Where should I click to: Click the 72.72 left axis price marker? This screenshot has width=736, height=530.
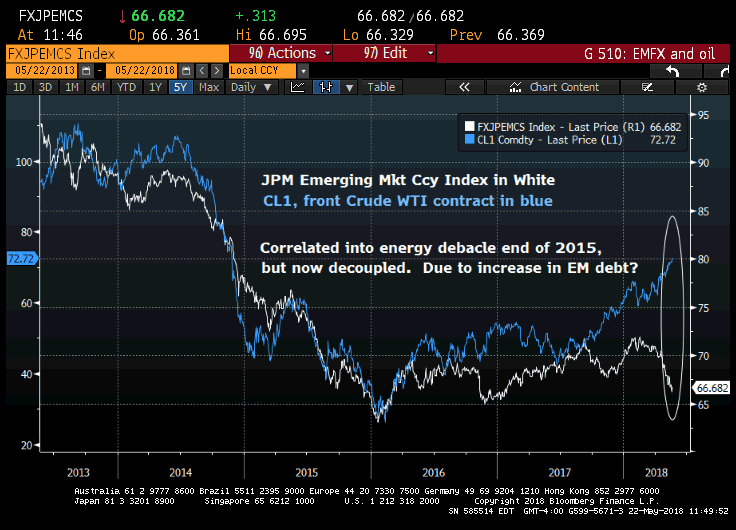(22, 258)
